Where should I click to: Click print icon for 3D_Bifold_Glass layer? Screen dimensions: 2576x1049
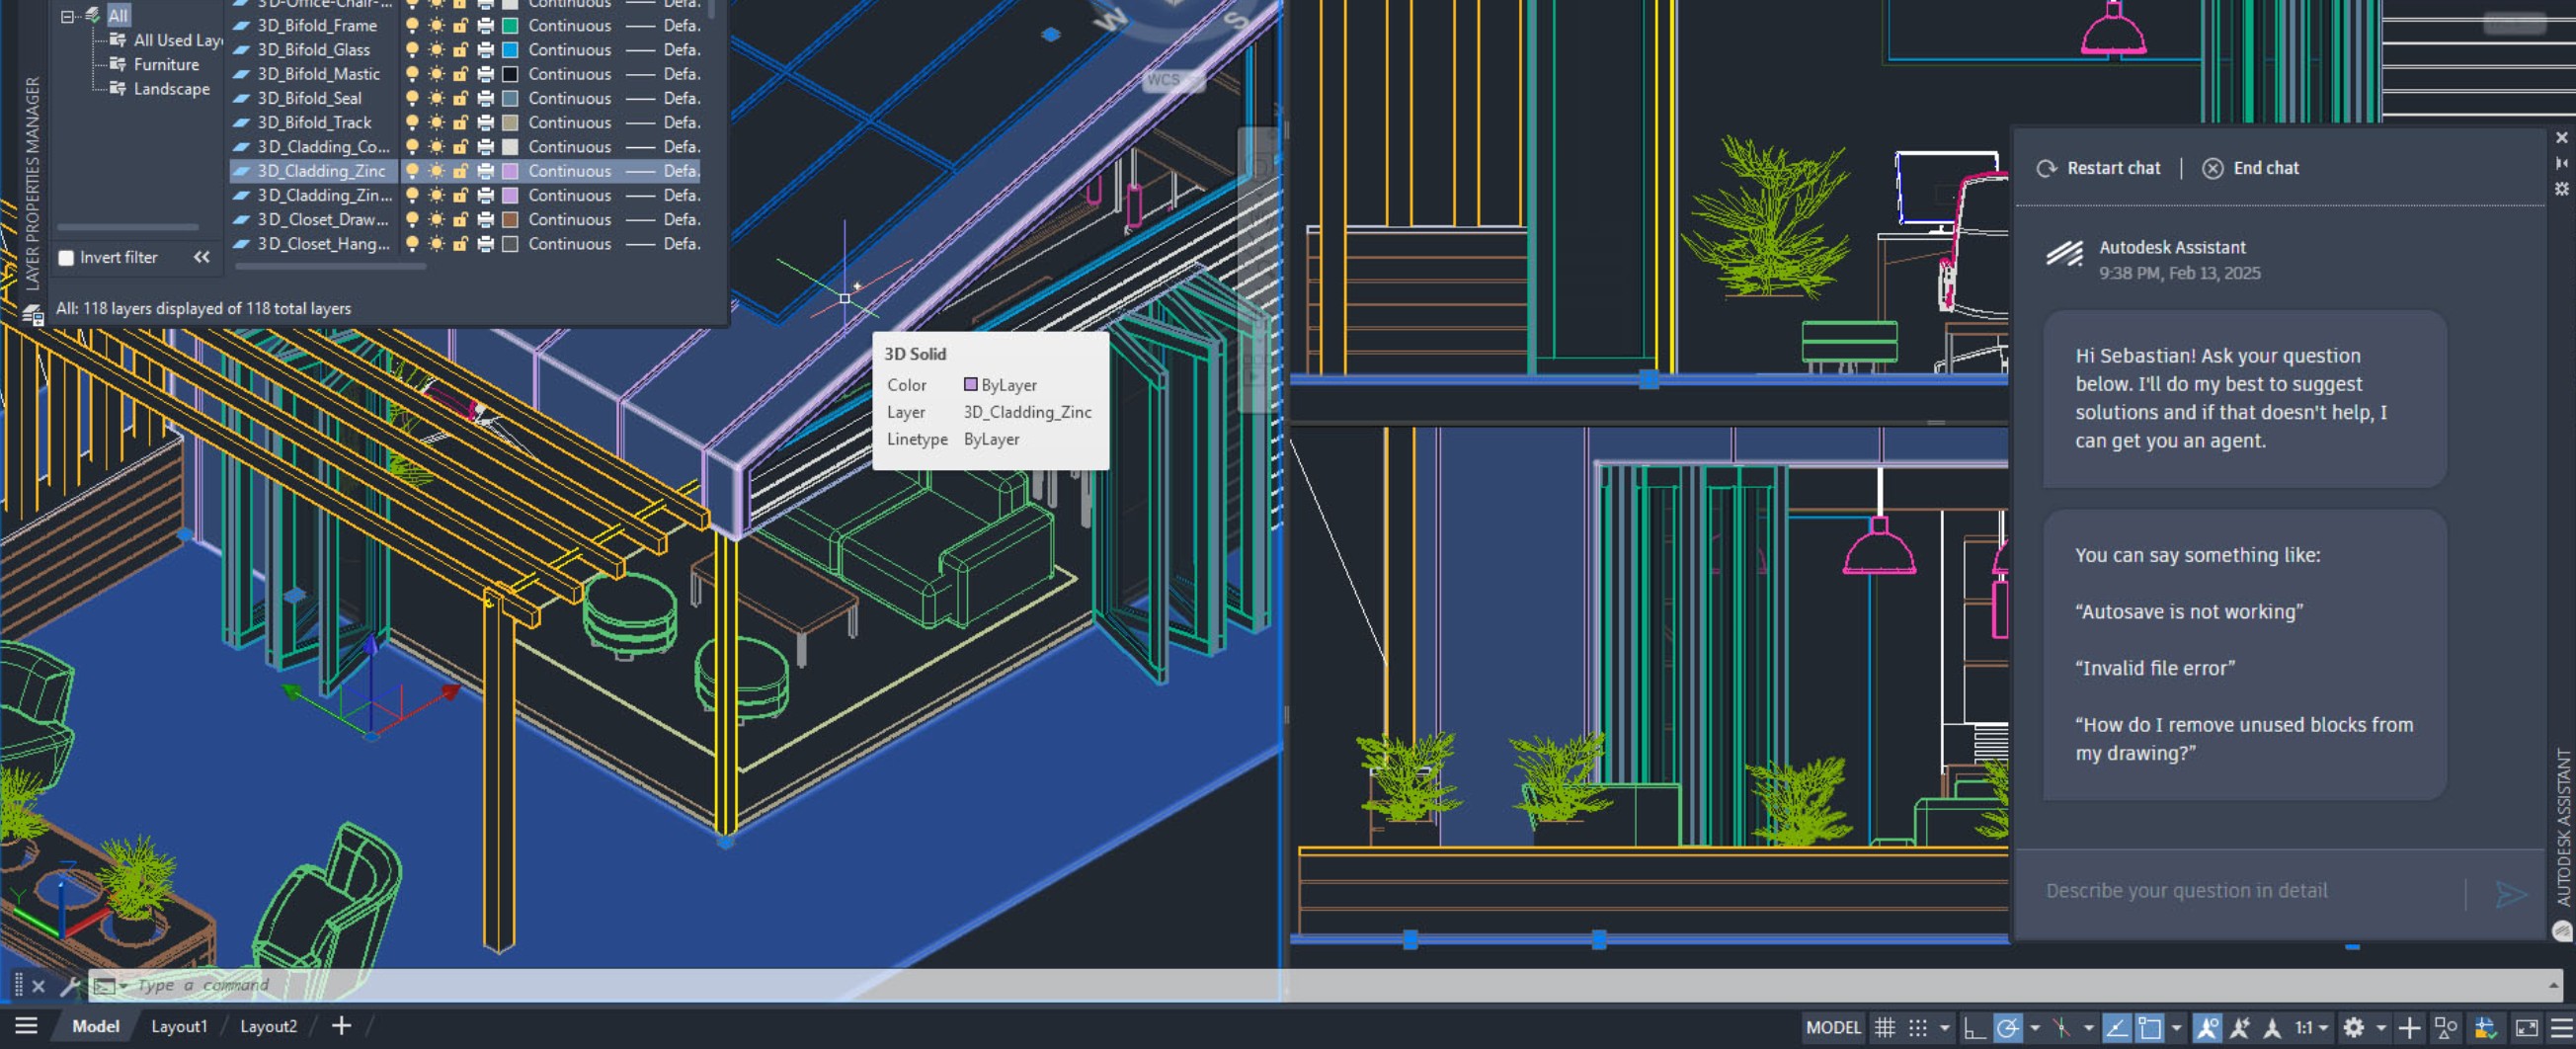(486, 50)
